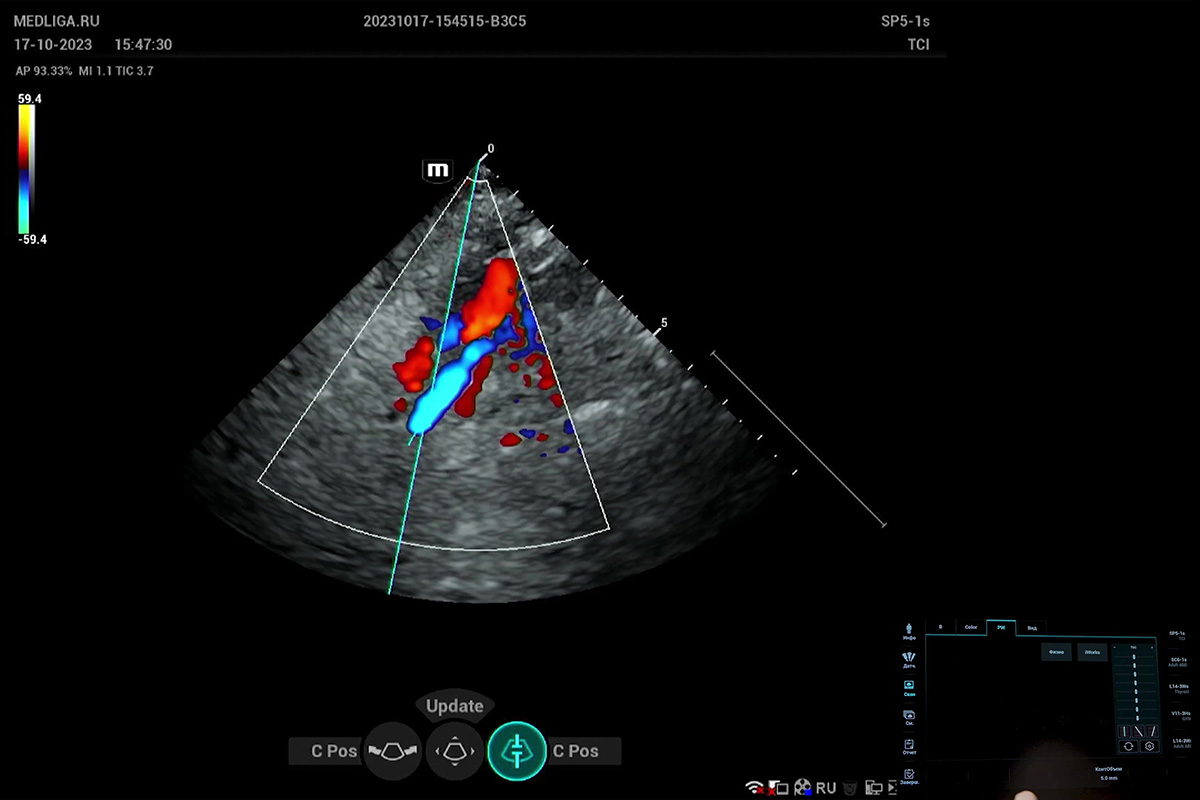Screen dimensions: 1200x800
Task: Switch to the Color tab
Action: click(970, 628)
